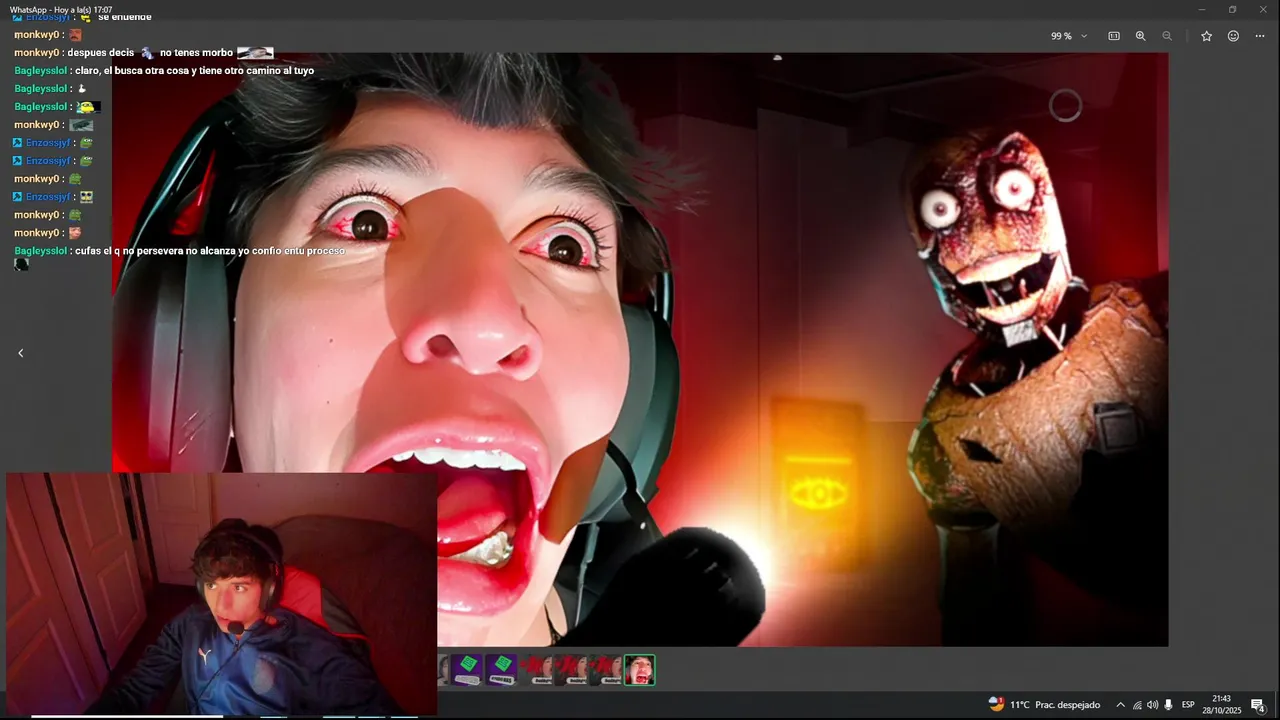The image size is (1280, 720).
Task: Click the webcam overlay of the streamer
Action: 221,594
